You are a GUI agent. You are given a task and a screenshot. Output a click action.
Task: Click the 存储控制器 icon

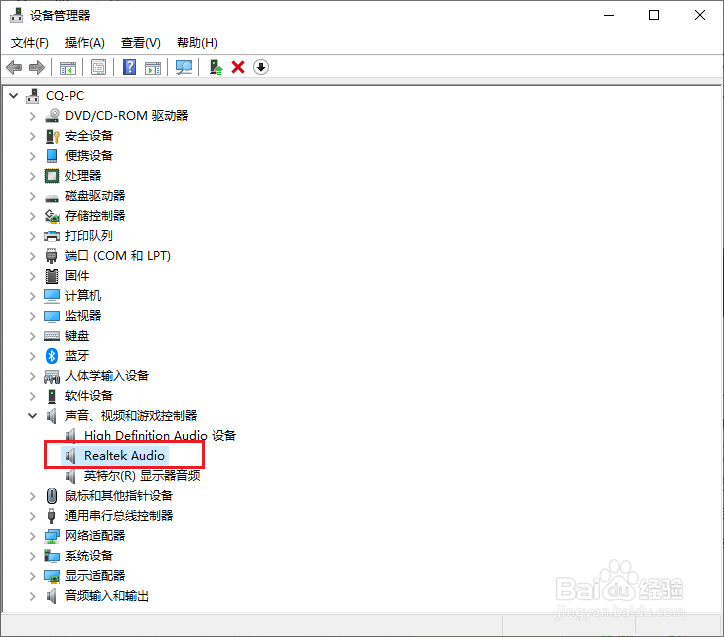point(52,216)
